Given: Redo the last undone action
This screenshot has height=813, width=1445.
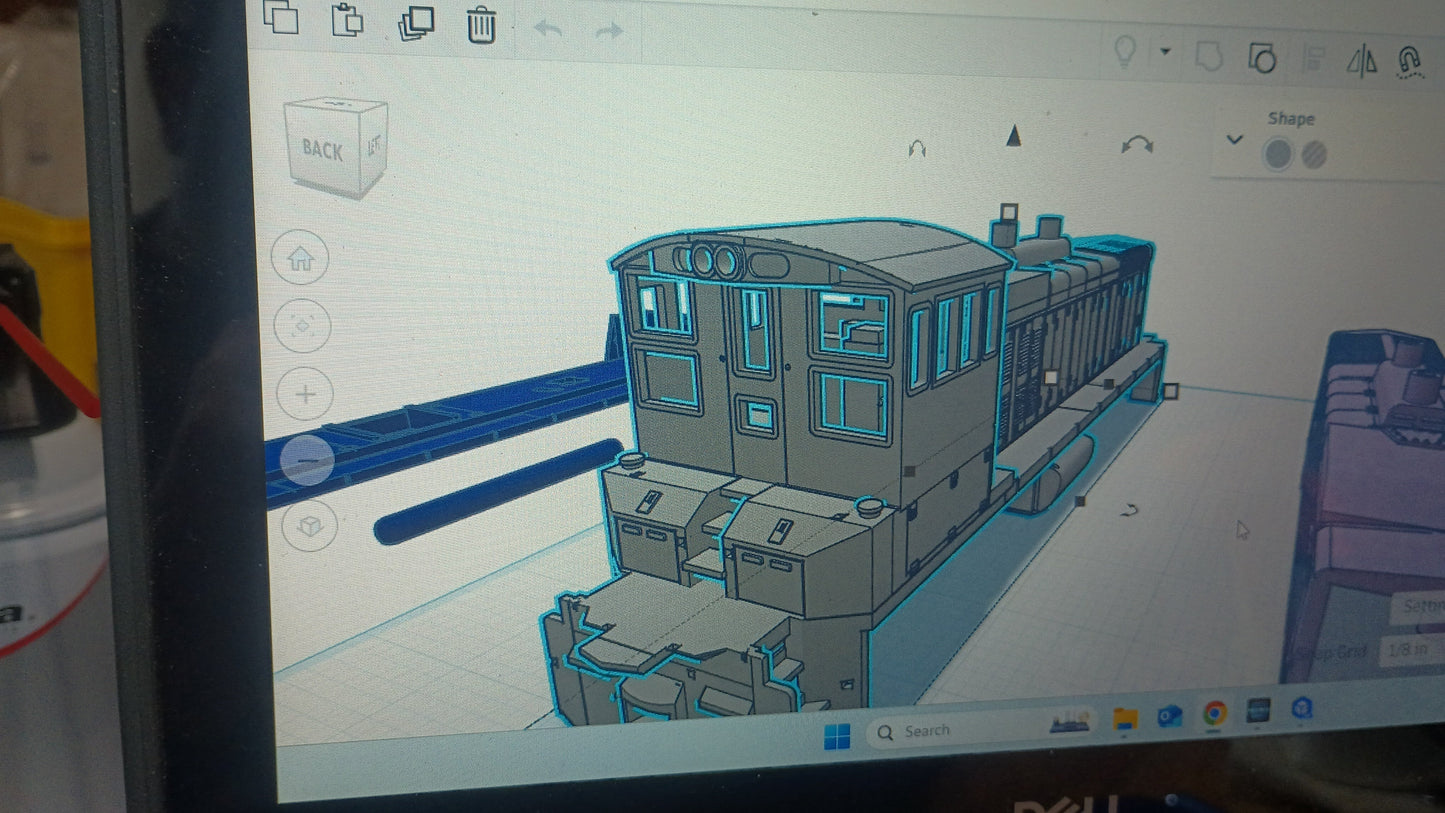Looking at the screenshot, I should [609, 31].
